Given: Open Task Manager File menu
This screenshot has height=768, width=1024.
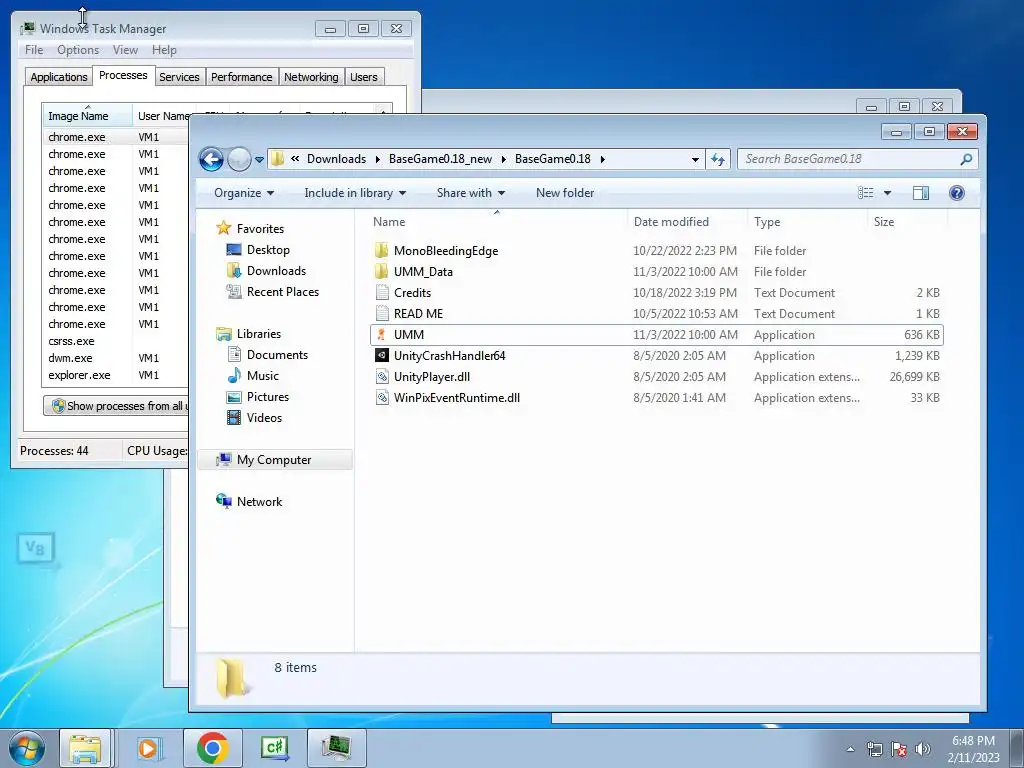Looking at the screenshot, I should click(x=34, y=50).
